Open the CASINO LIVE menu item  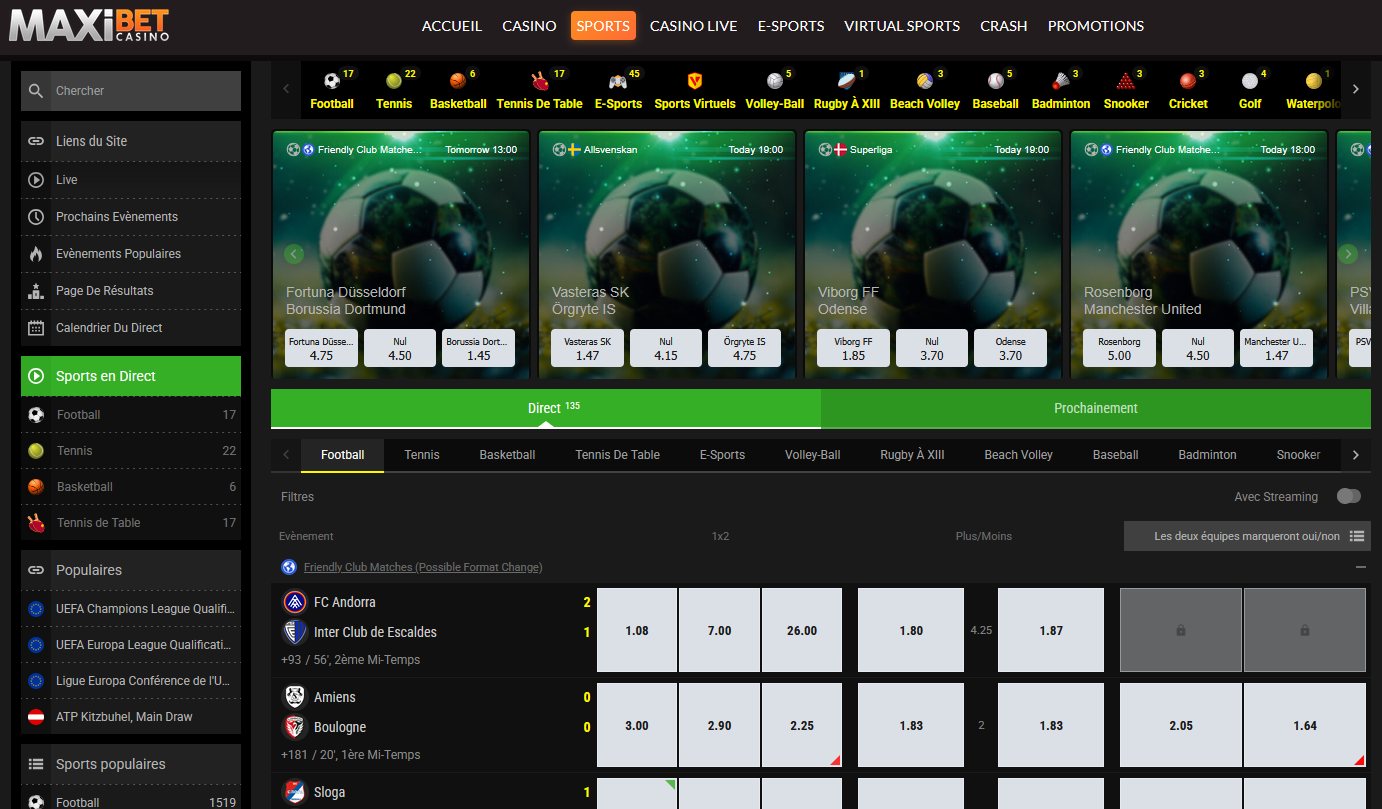[693, 26]
